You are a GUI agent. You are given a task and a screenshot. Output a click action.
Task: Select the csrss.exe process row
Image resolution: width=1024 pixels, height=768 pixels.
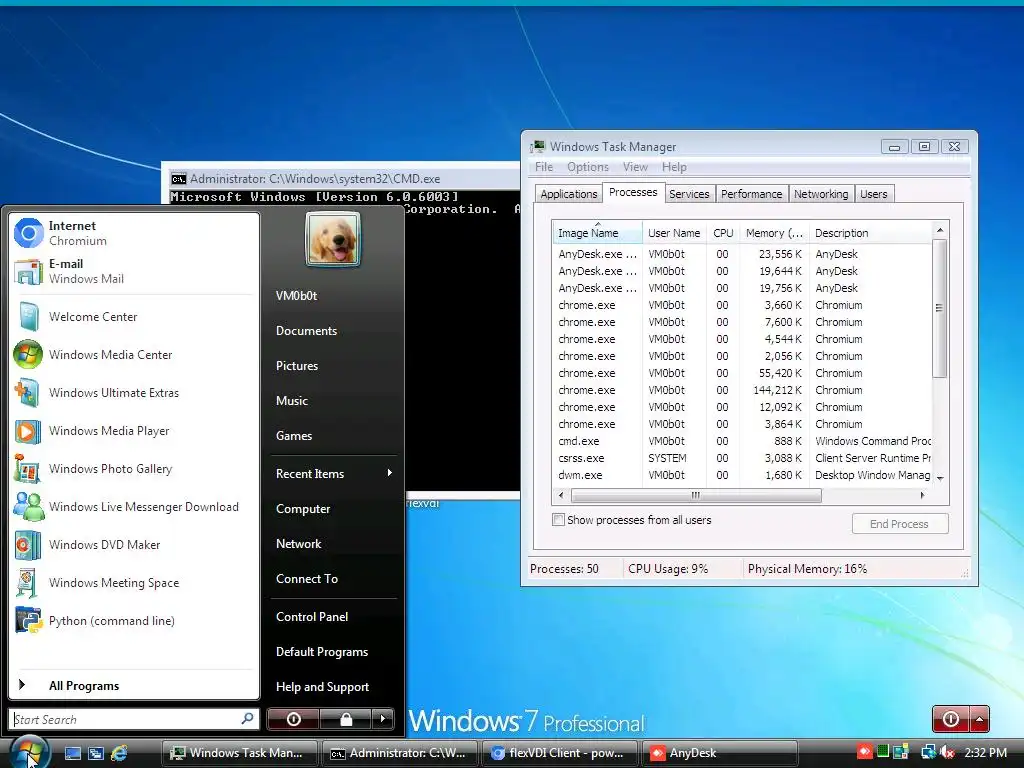click(743, 458)
